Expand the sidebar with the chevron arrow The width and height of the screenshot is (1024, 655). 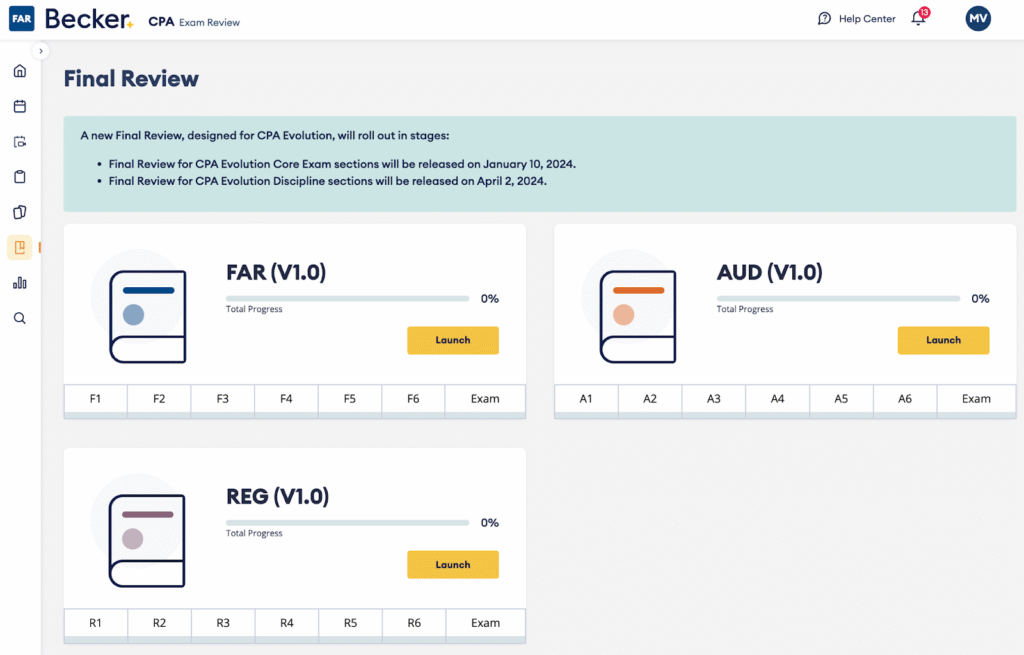pyautogui.click(x=41, y=51)
